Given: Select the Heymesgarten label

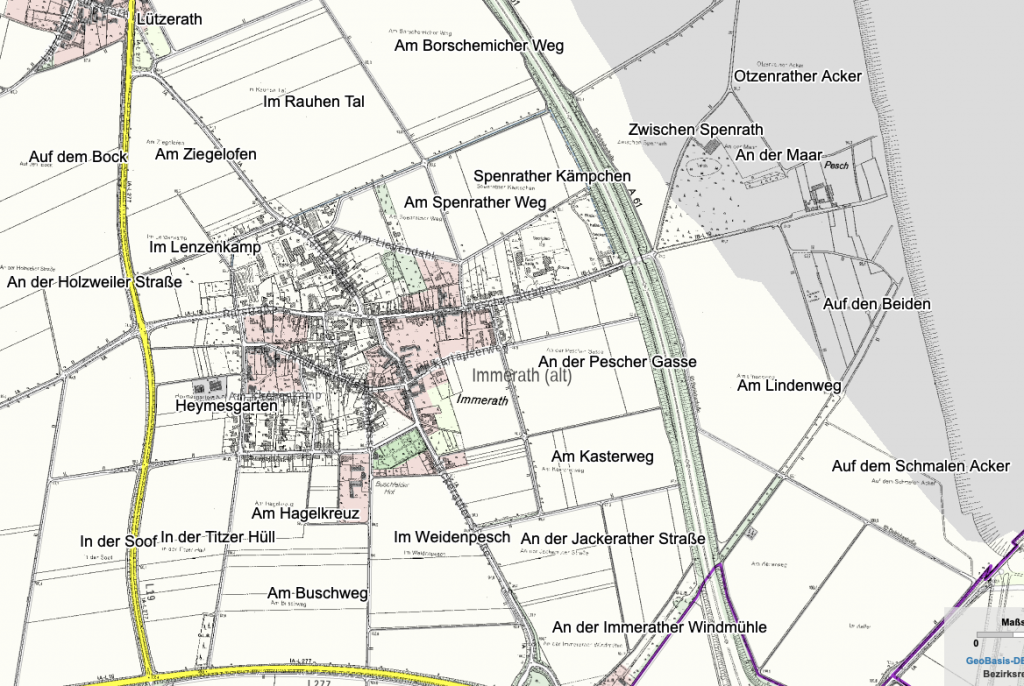Looking at the screenshot, I should [225, 407].
